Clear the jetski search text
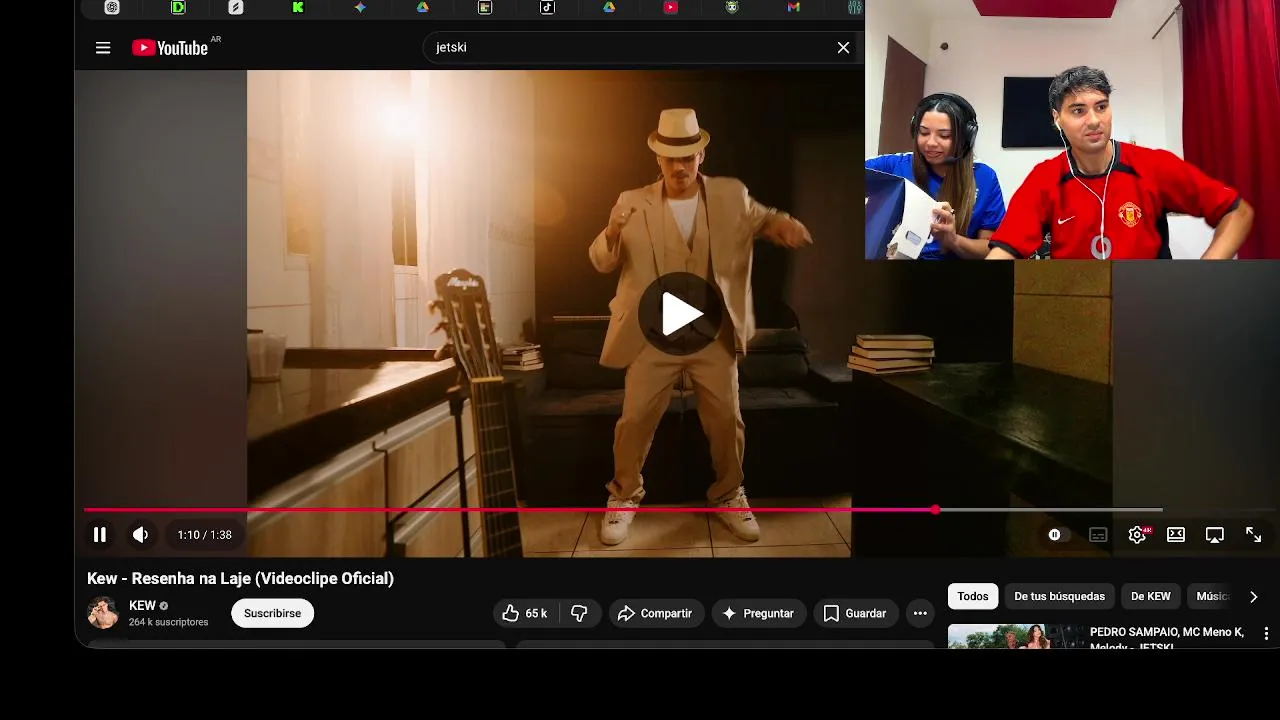Viewport: 1280px width, 720px height. coord(843,48)
